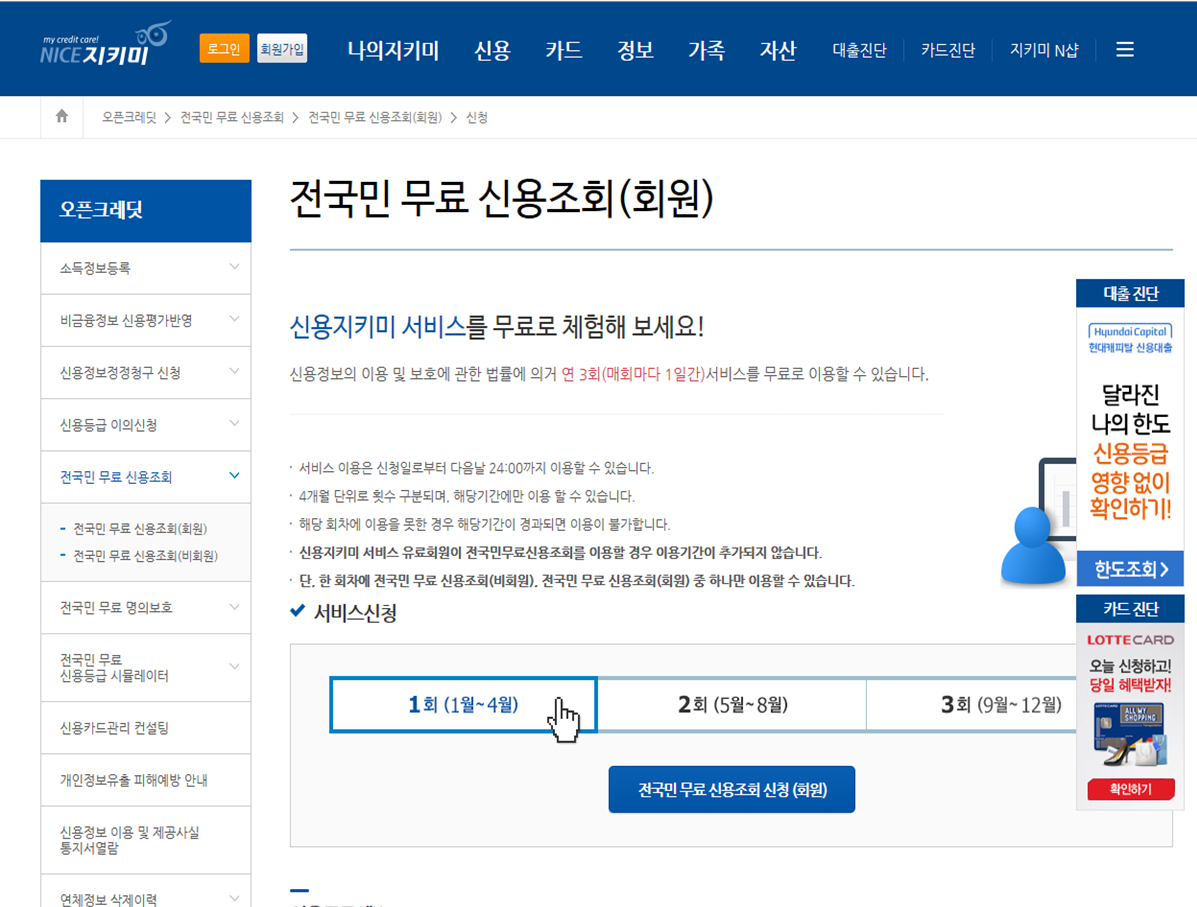Open the 정보 menu
The image size is (1197, 907).
click(635, 50)
